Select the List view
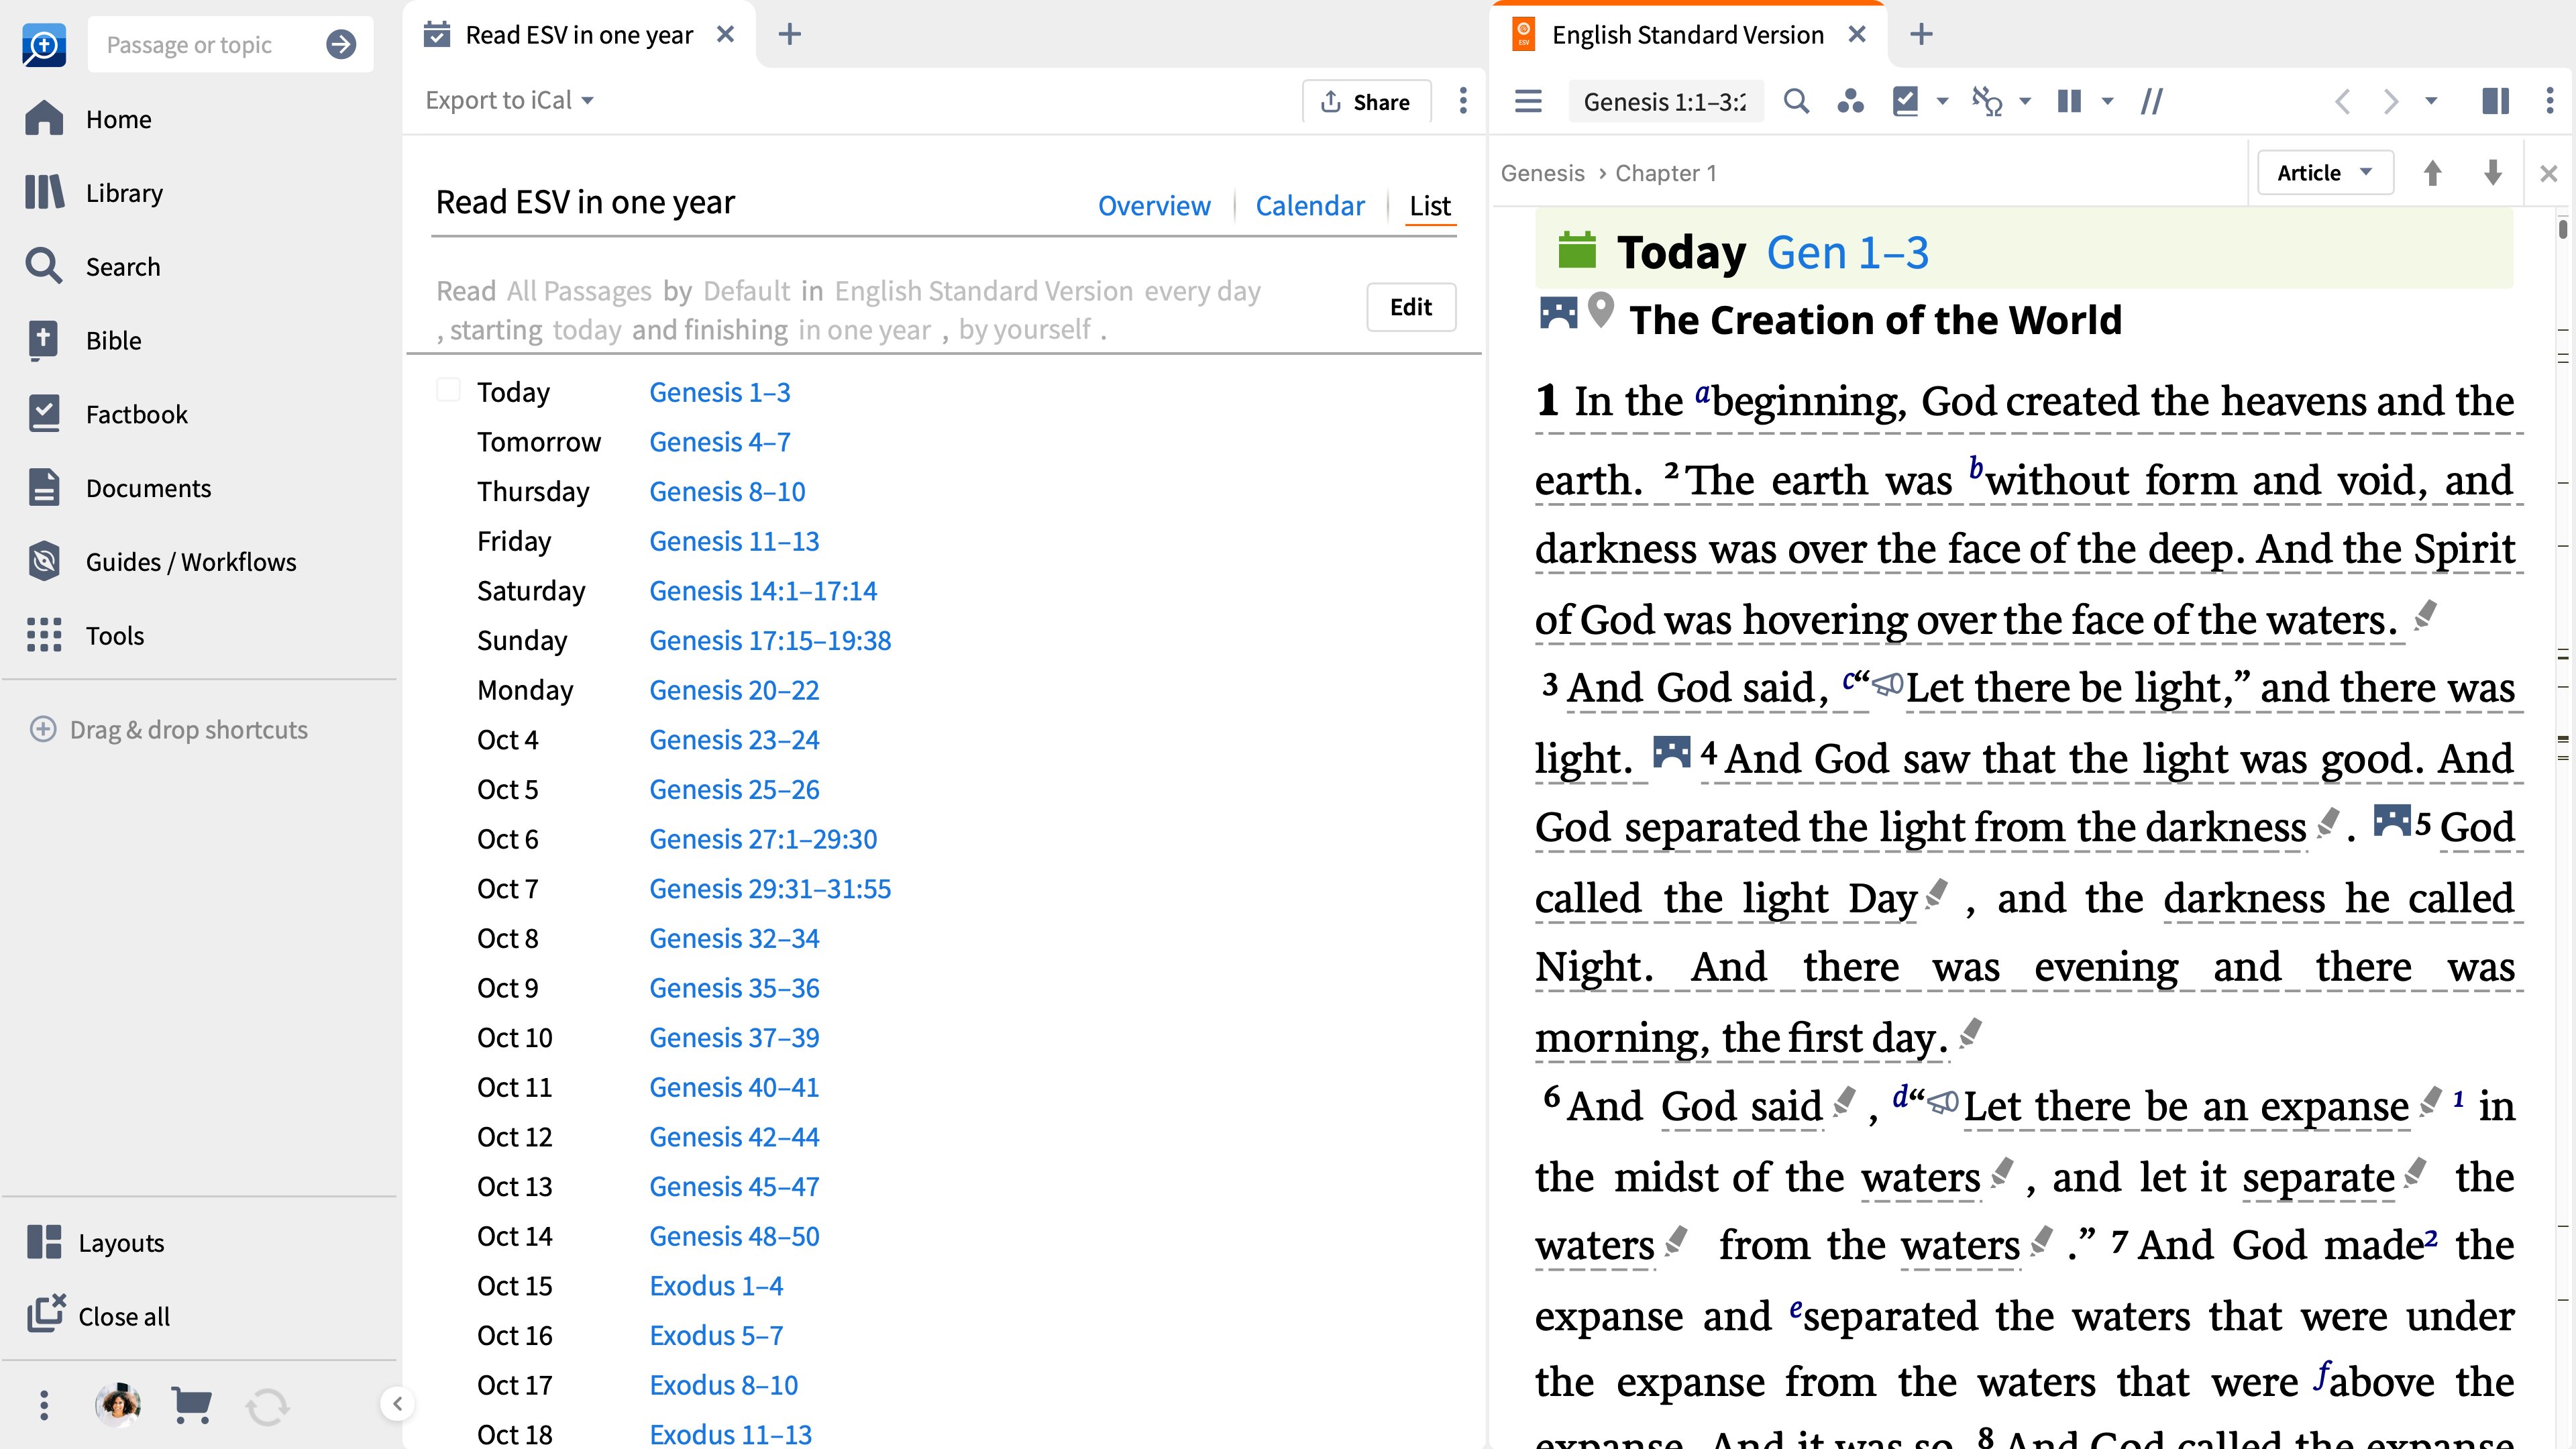2576x1449 pixels. [x=1430, y=205]
